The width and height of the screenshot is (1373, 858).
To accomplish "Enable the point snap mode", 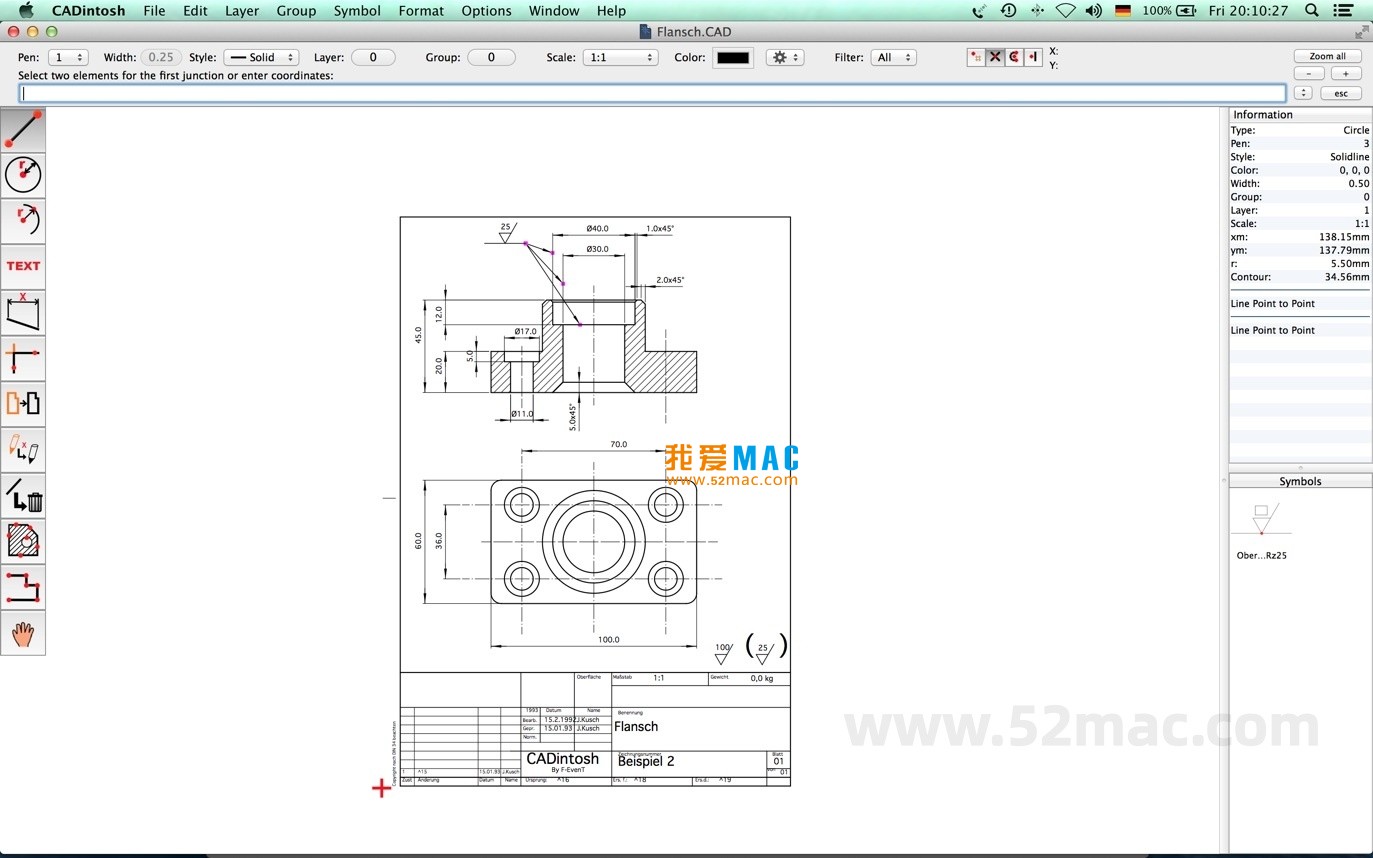I will point(976,57).
